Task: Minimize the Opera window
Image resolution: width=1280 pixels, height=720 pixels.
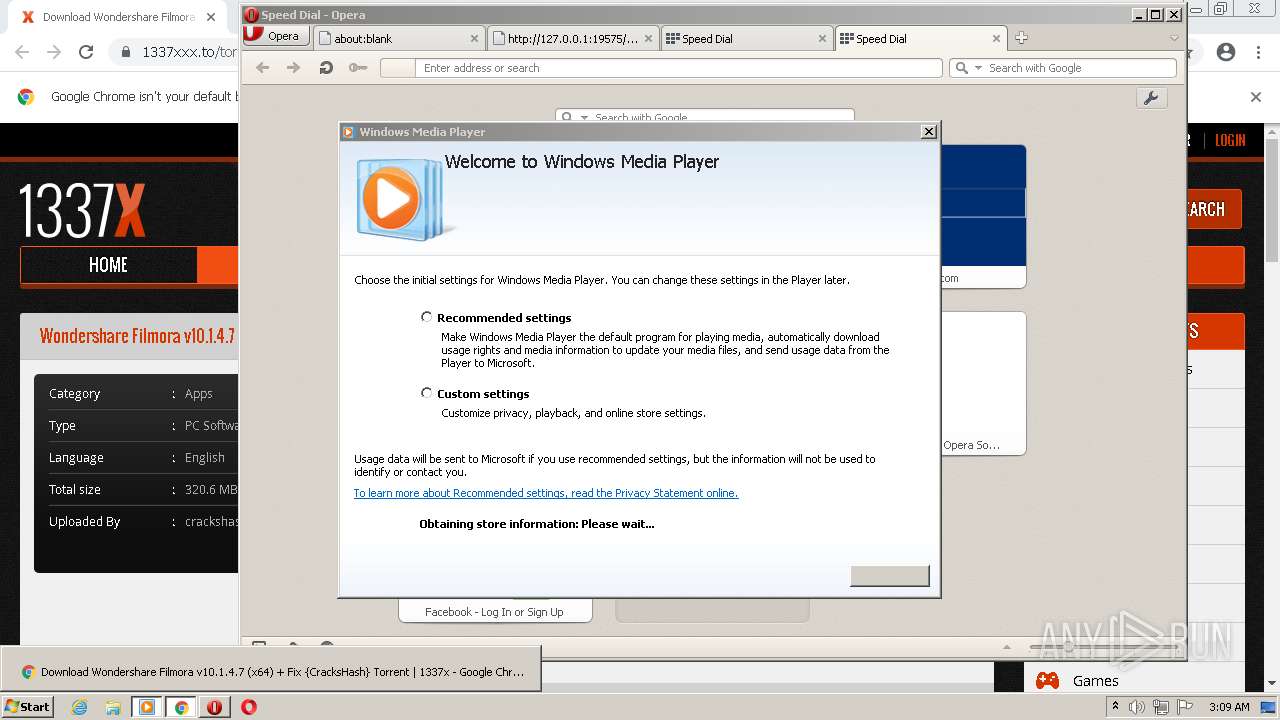Action: tap(1139, 15)
